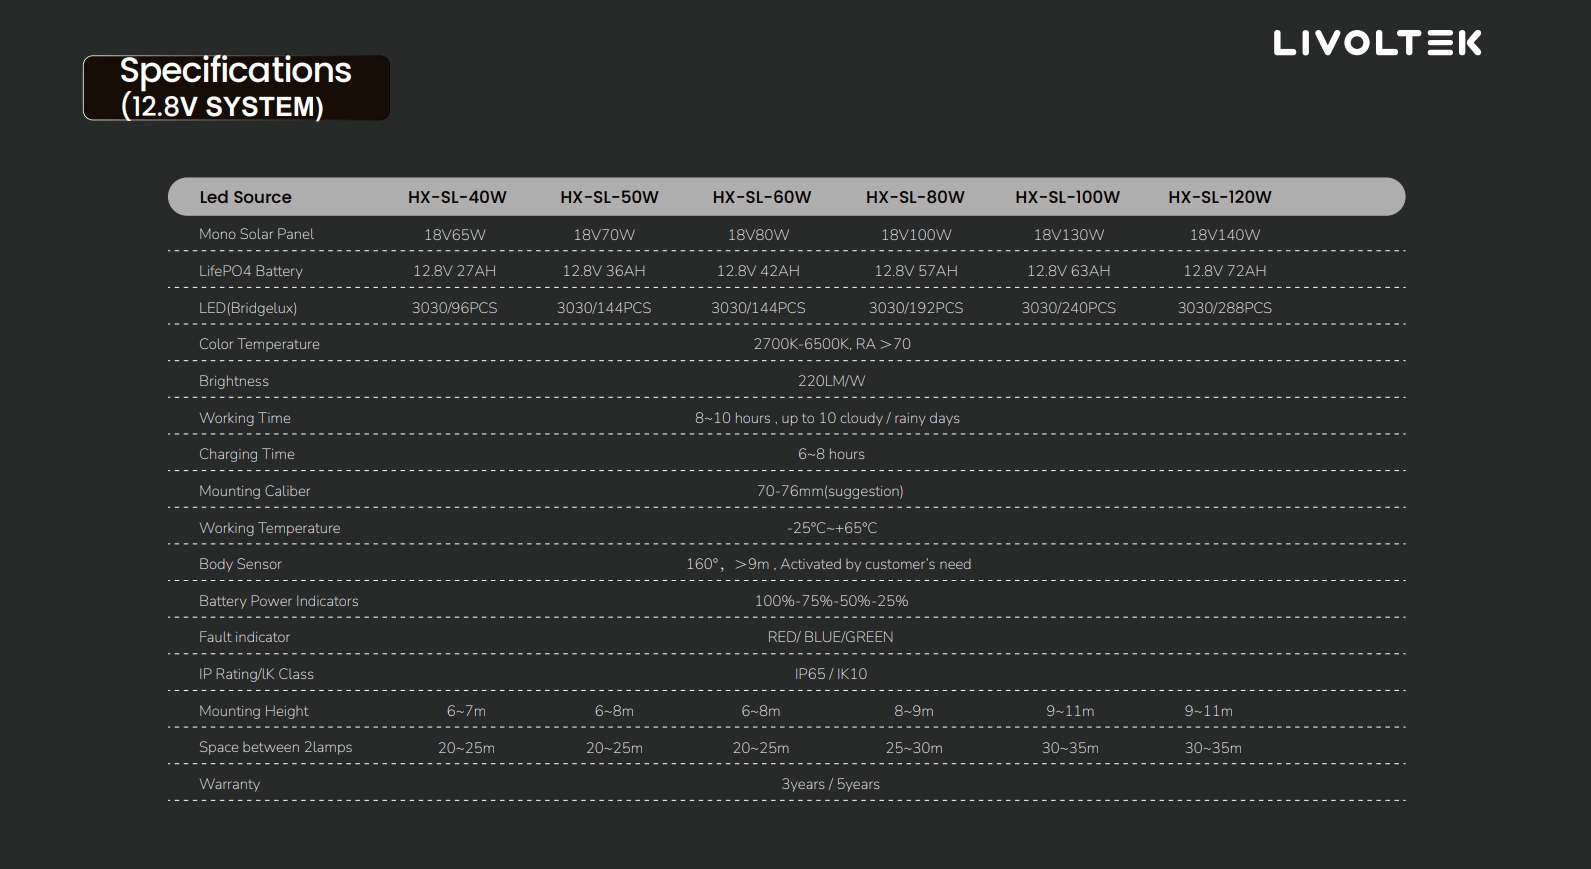Click the 12.8V 42AH battery value
This screenshot has width=1591, height=869.
coord(758,271)
